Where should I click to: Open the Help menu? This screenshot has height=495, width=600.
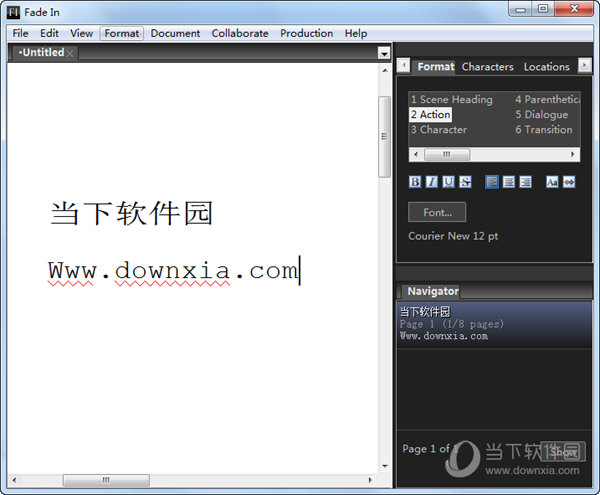(x=356, y=33)
